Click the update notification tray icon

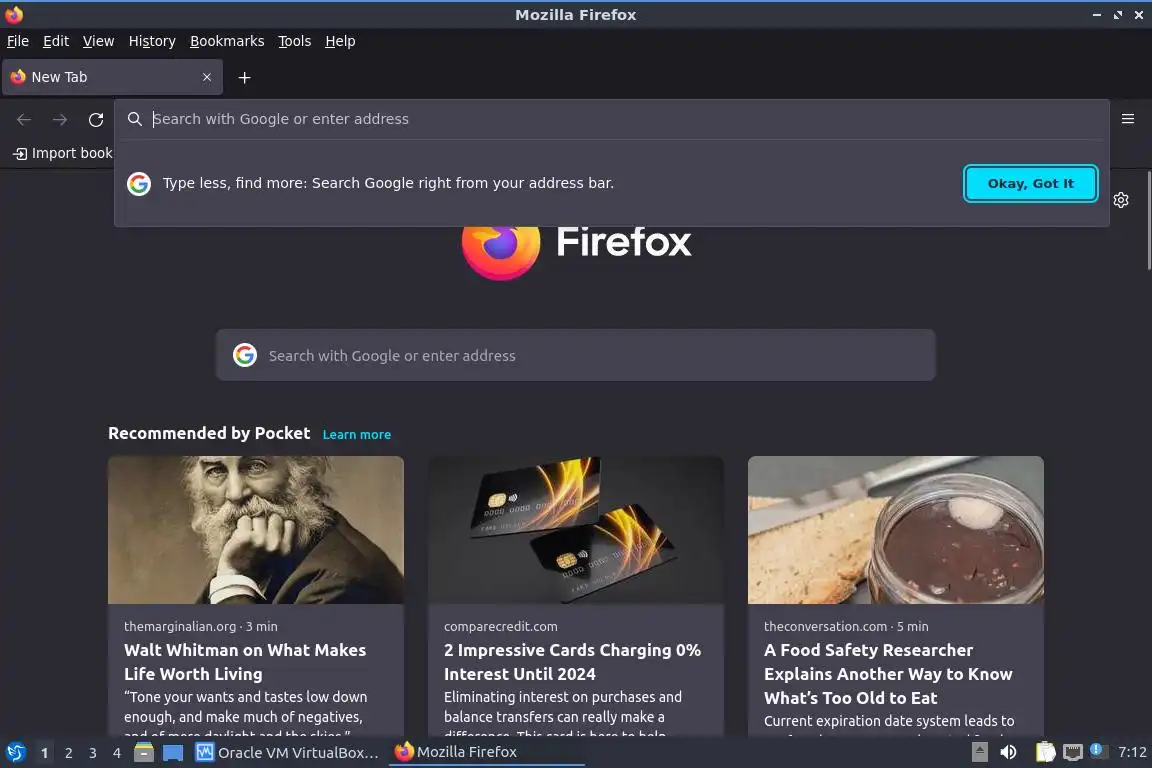click(x=1096, y=750)
